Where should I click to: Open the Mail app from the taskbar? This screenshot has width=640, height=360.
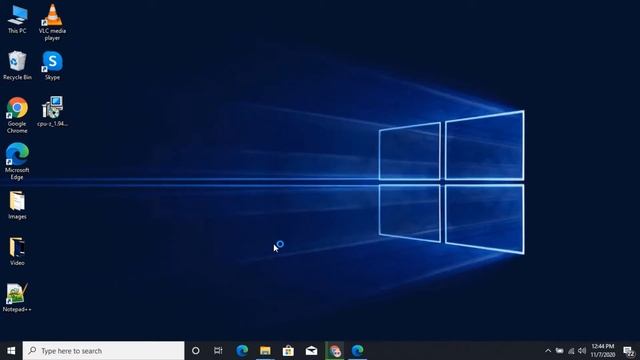(311, 351)
